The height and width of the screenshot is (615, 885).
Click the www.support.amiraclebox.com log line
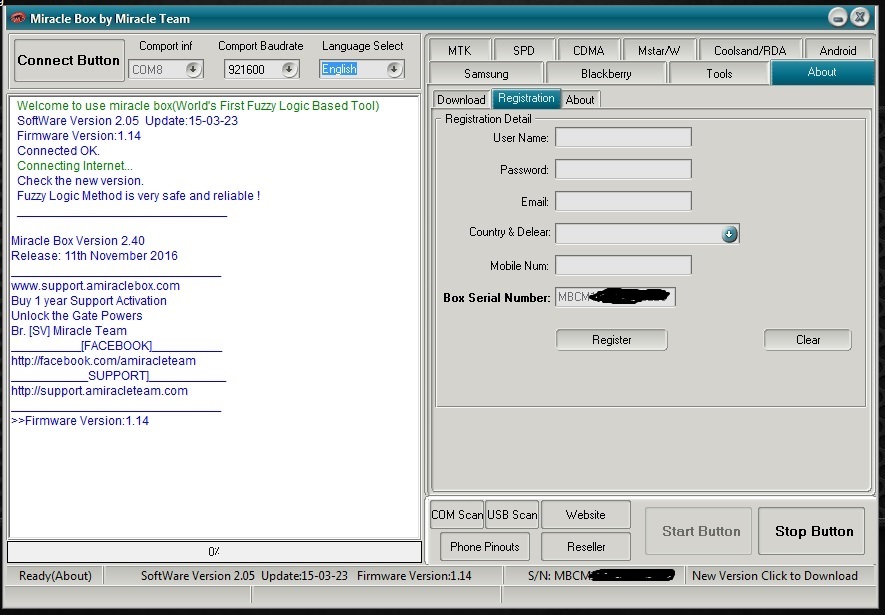pos(95,285)
